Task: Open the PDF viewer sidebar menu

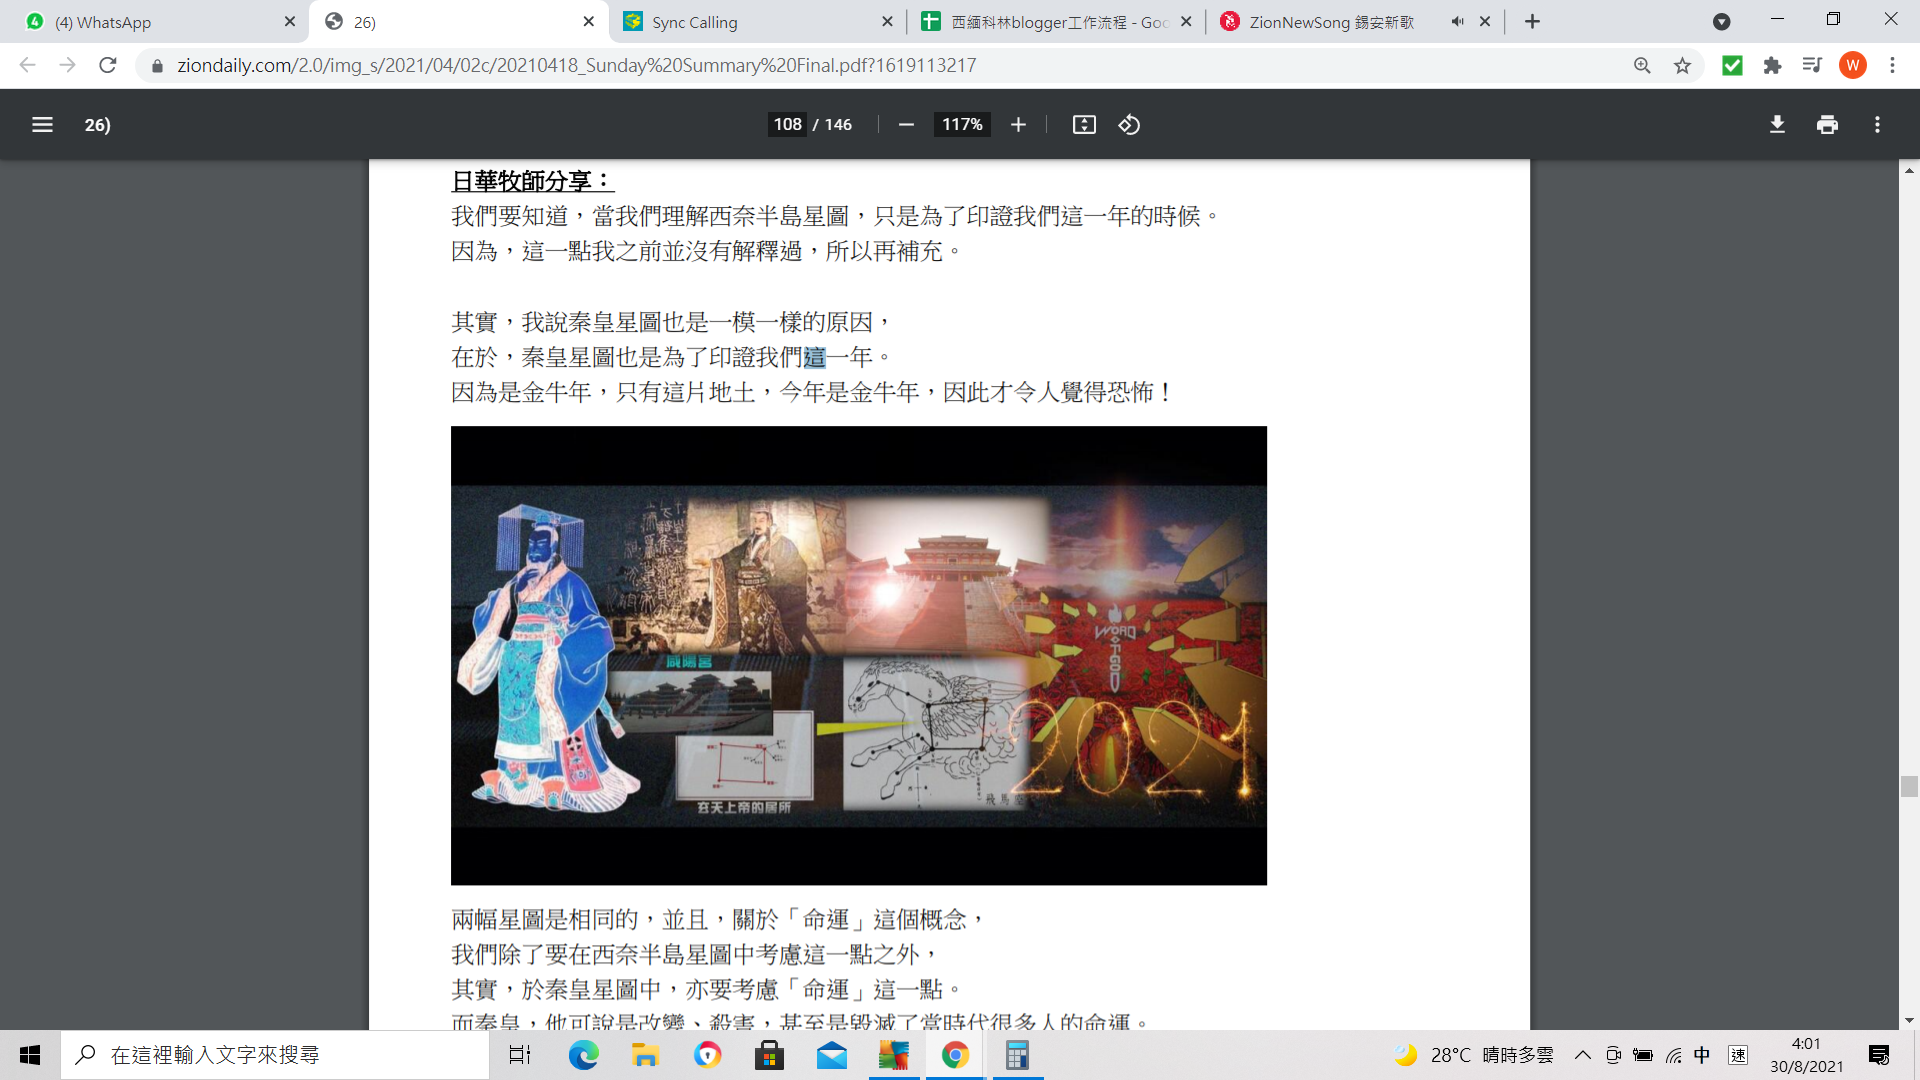Action: pyautogui.click(x=42, y=125)
